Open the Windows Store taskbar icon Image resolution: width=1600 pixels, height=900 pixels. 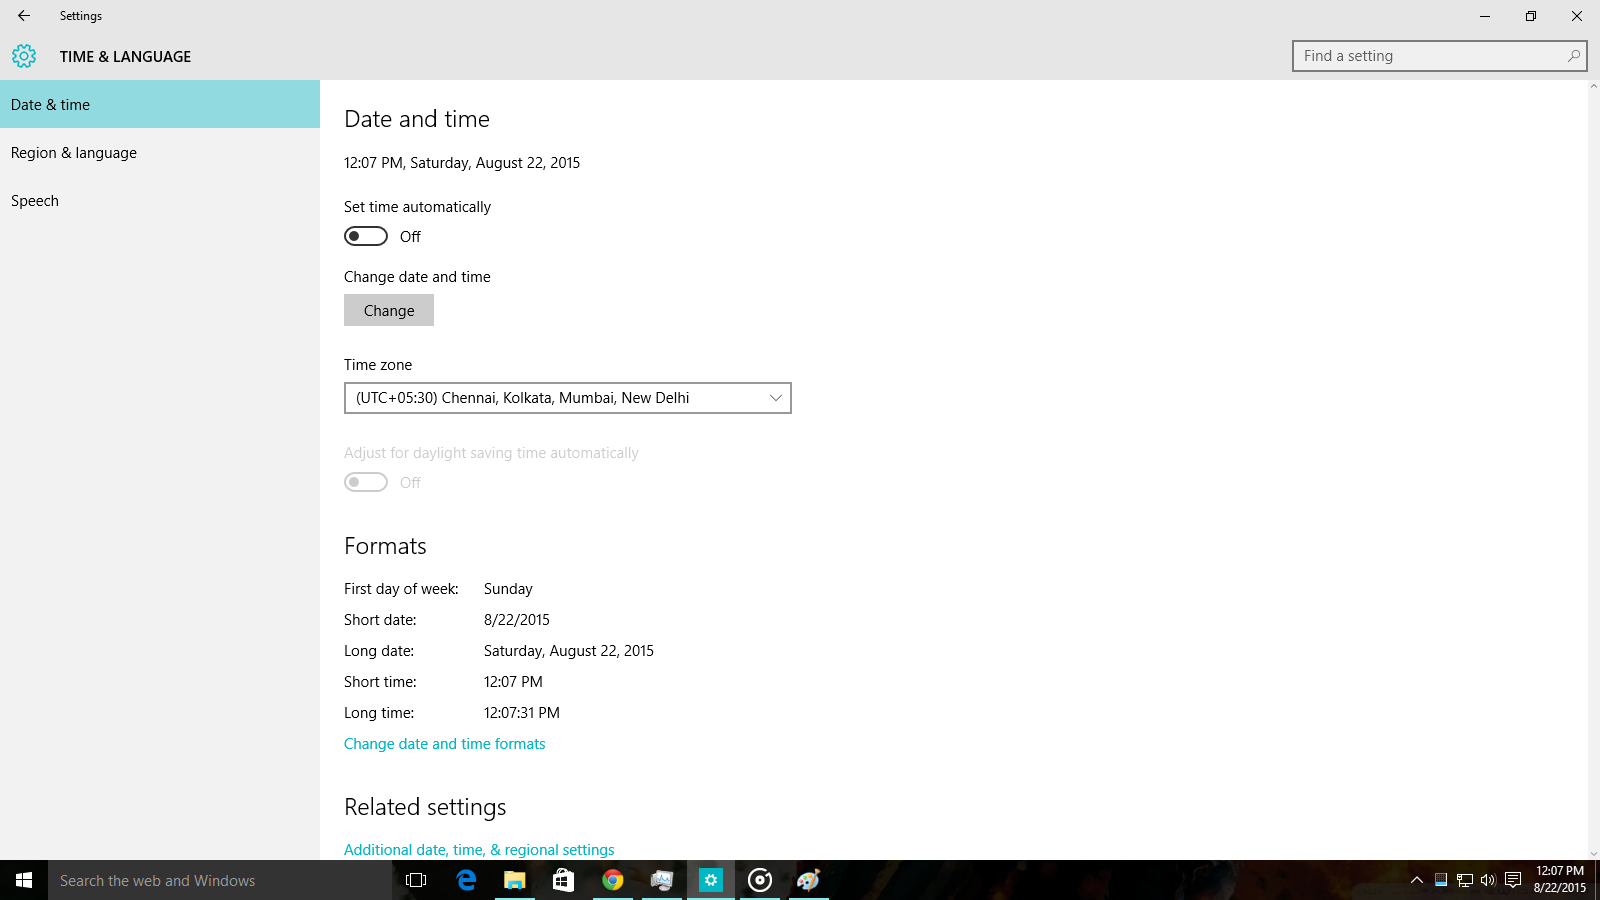pyautogui.click(x=564, y=880)
